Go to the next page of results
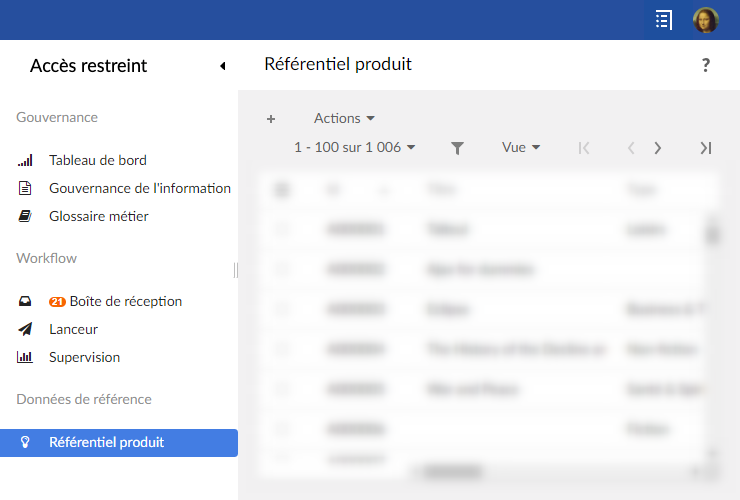 click(x=658, y=148)
